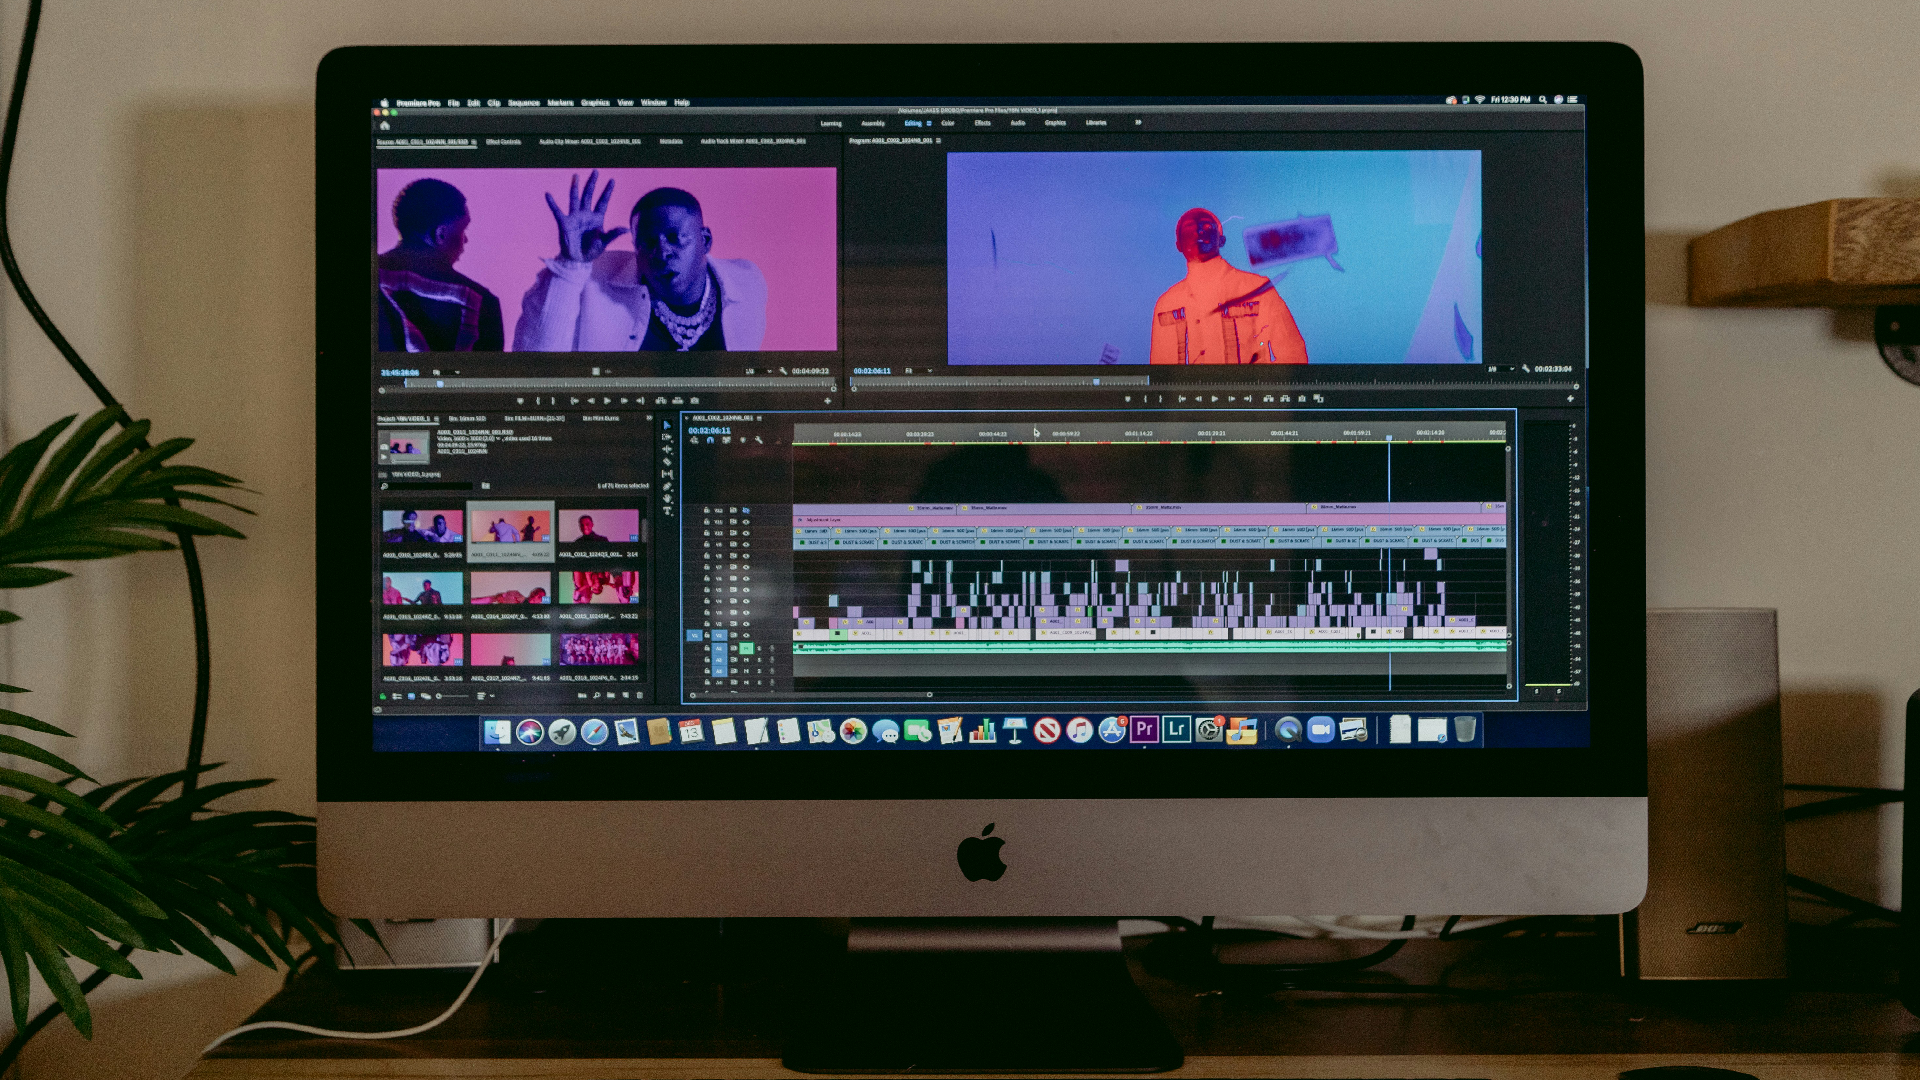The height and width of the screenshot is (1080, 1920).
Task: Click Export Frame camera in Program monitor
Action: (x=1302, y=398)
